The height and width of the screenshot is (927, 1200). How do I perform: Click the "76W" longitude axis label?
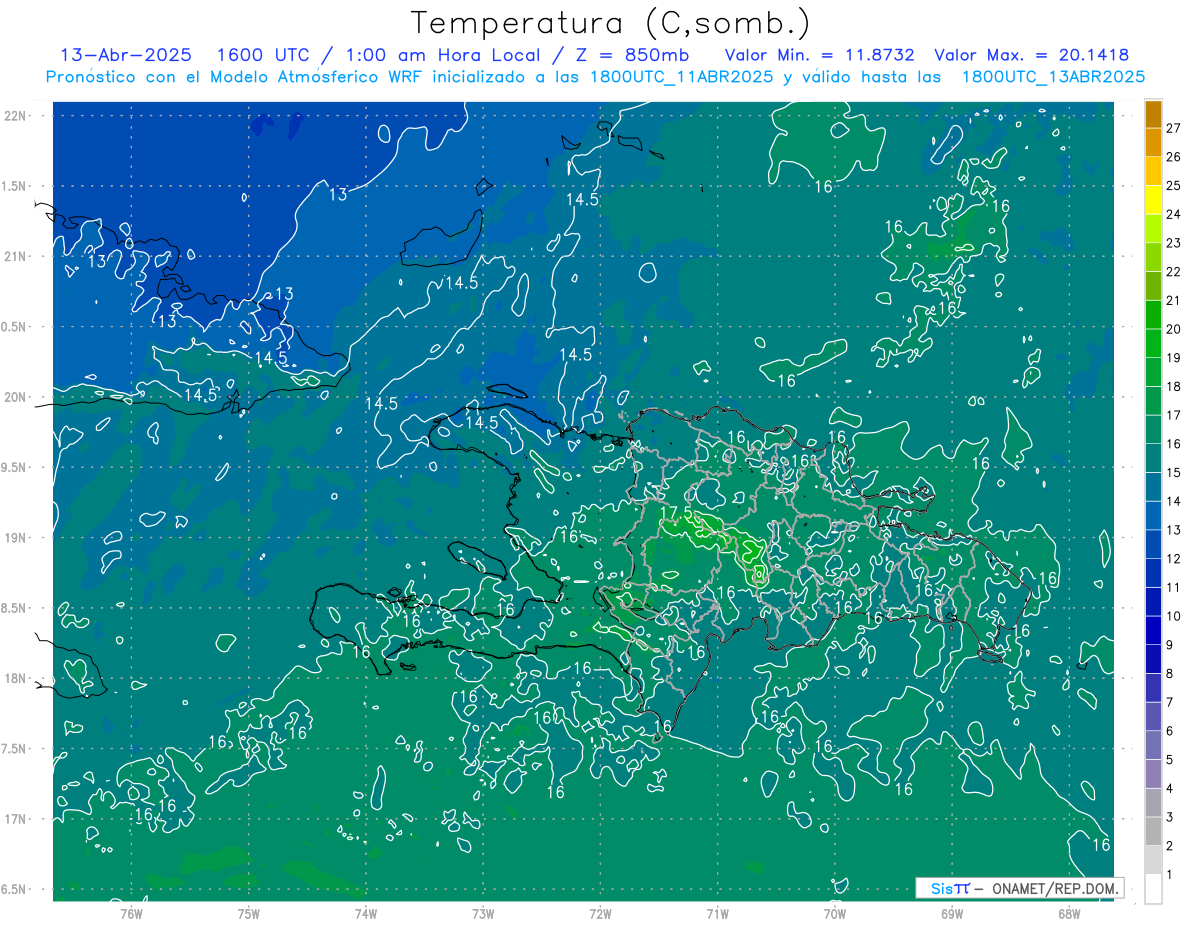[131, 912]
